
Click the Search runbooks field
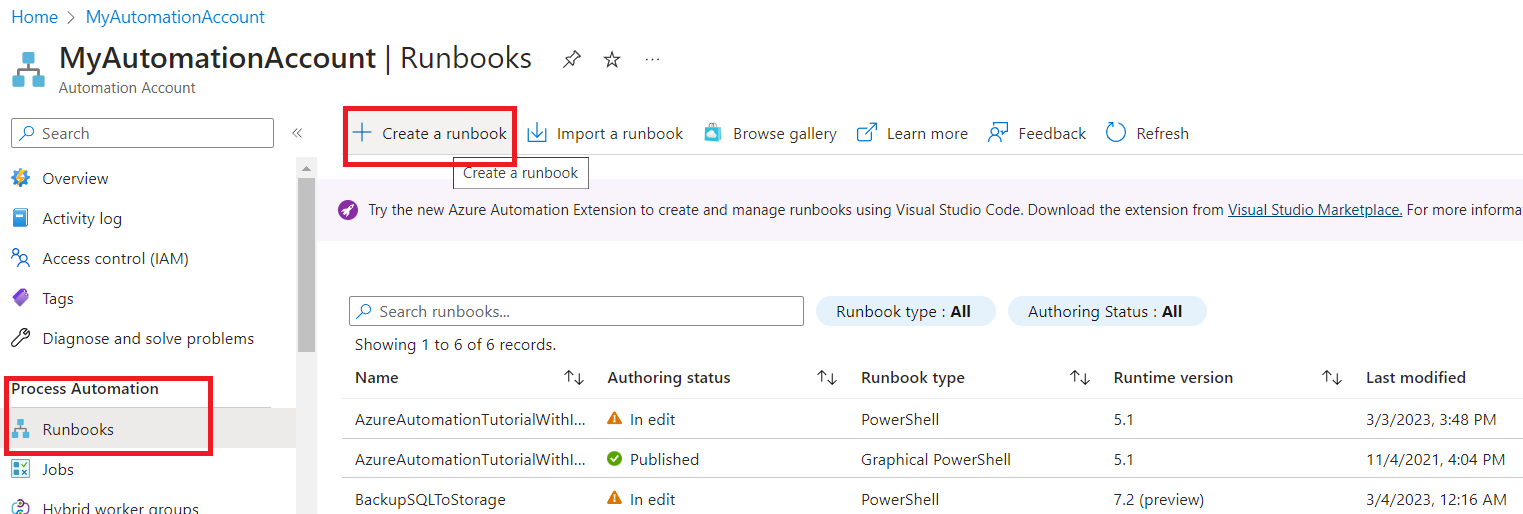pyautogui.click(x=576, y=311)
